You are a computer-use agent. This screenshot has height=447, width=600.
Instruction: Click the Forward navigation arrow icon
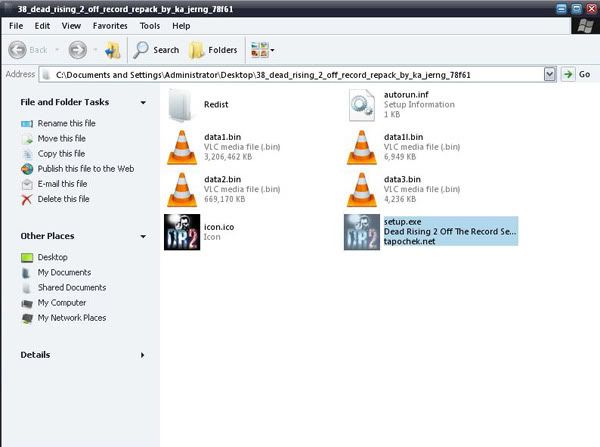pyautogui.click(x=78, y=50)
